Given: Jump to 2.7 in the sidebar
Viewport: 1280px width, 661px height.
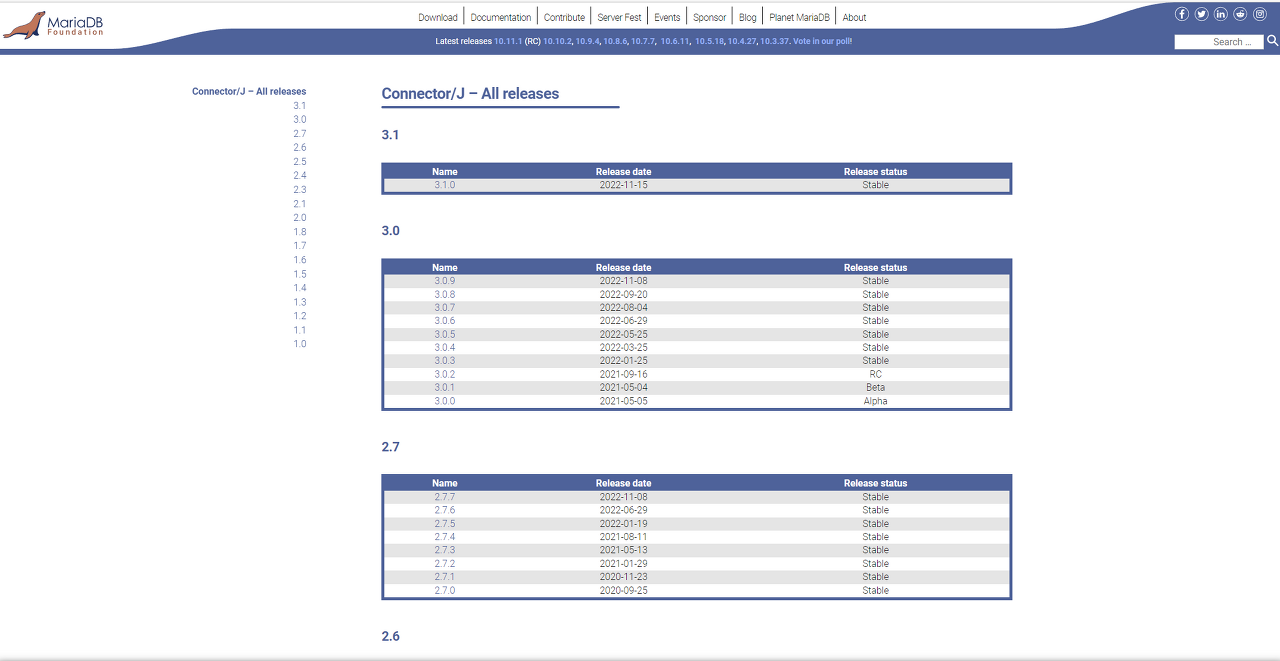Looking at the screenshot, I should (300, 133).
